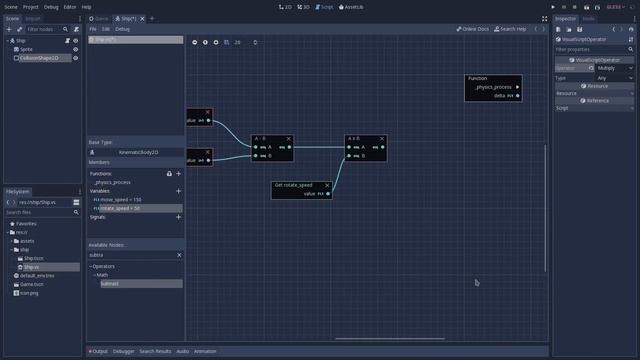Image resolution: width=640 pixels, height=360 pixels.
Task: Play a custom scene
Action: click(x=597, y=7)
